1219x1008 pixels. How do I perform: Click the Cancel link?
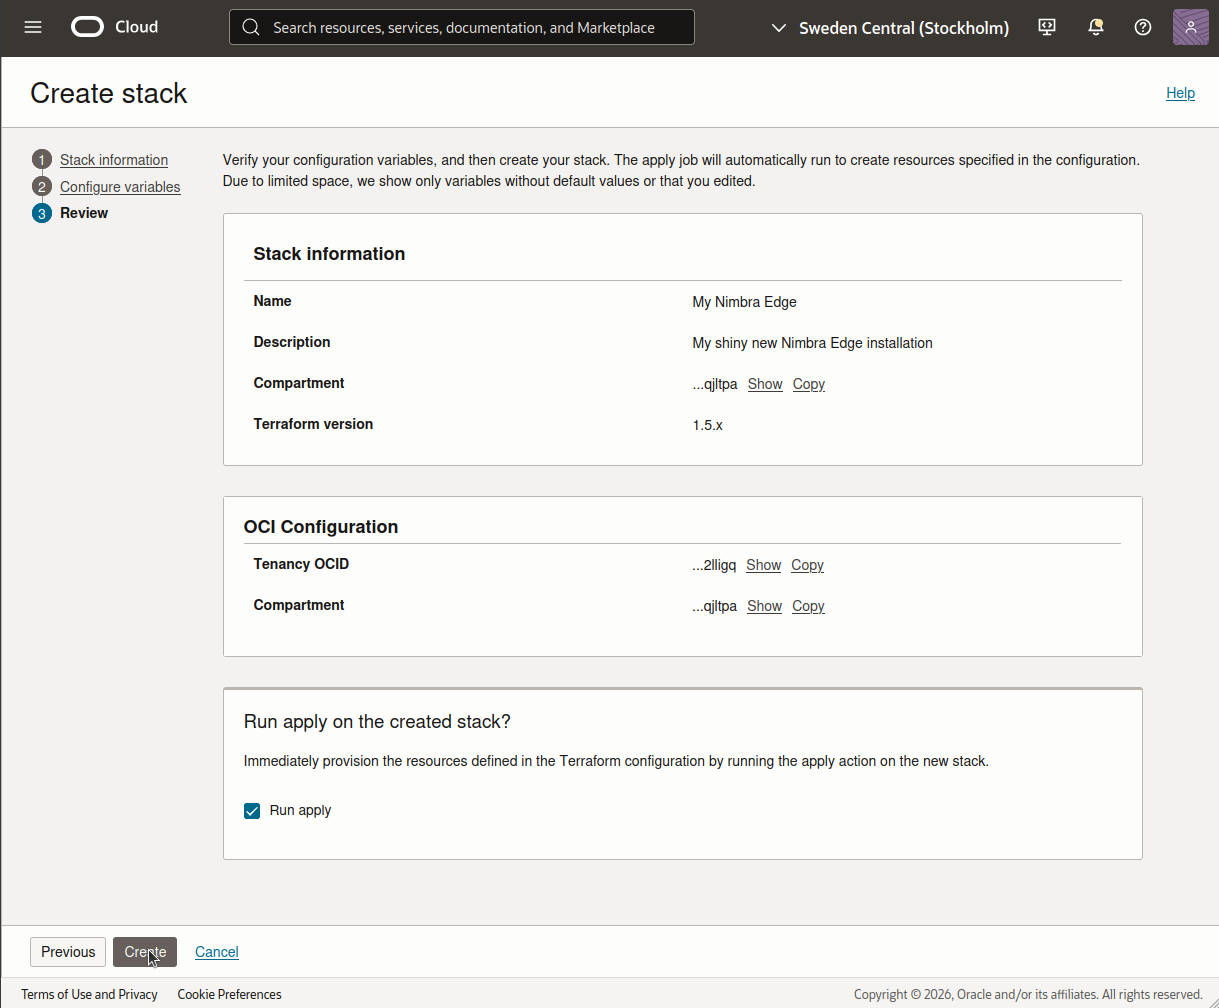tap(217, 952)
